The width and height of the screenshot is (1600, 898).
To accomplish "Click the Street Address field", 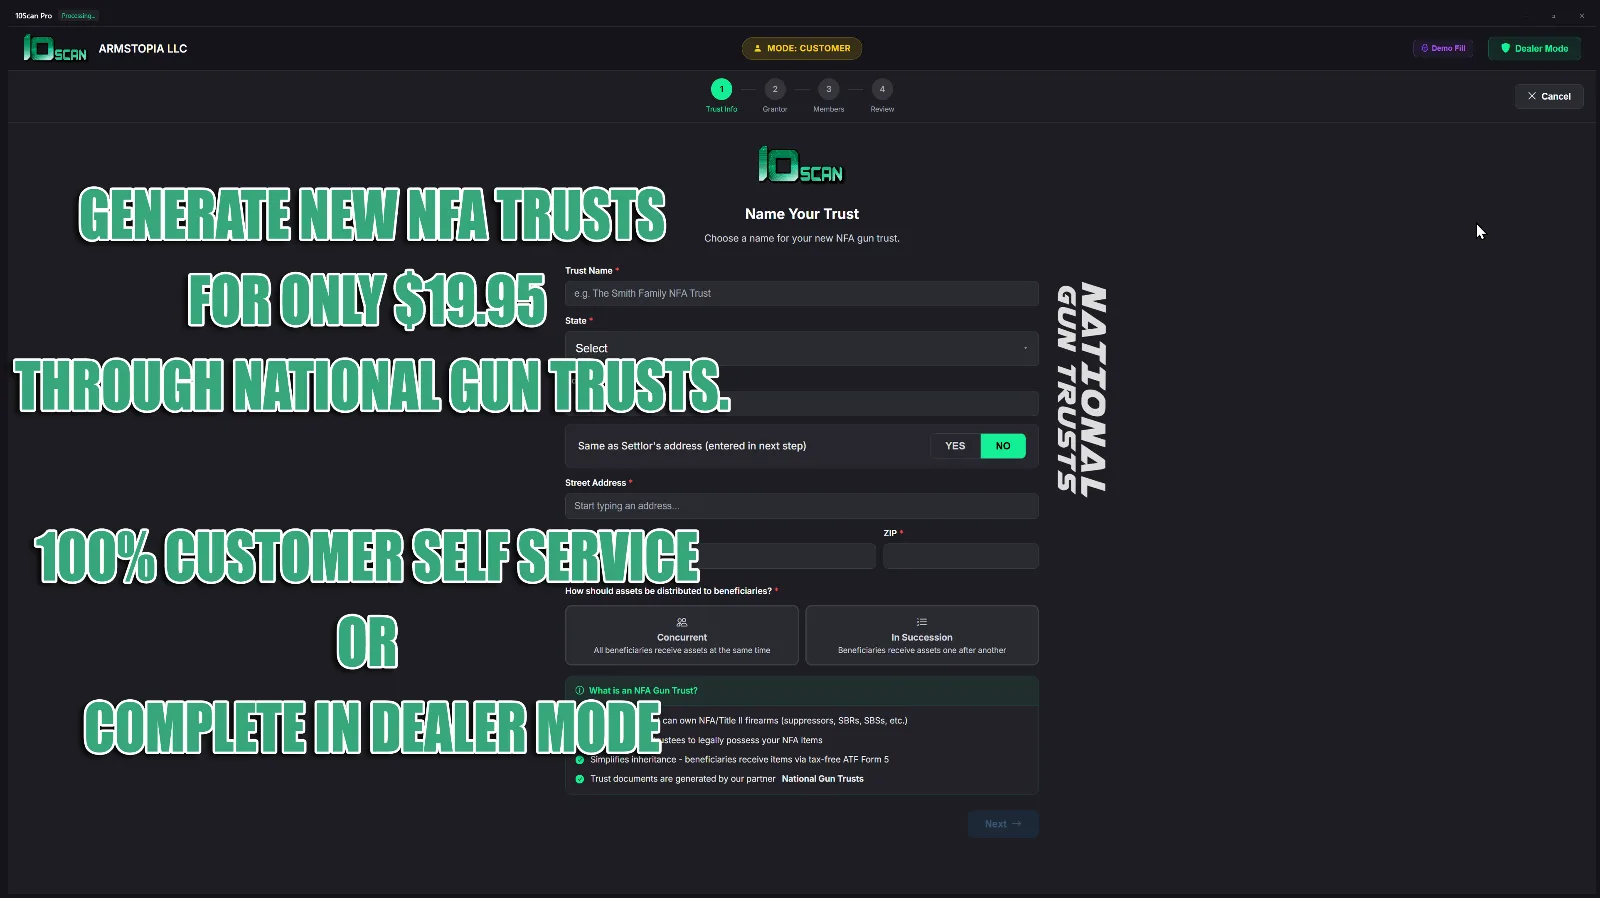I will pyautogui.click(x=801, y=506).
